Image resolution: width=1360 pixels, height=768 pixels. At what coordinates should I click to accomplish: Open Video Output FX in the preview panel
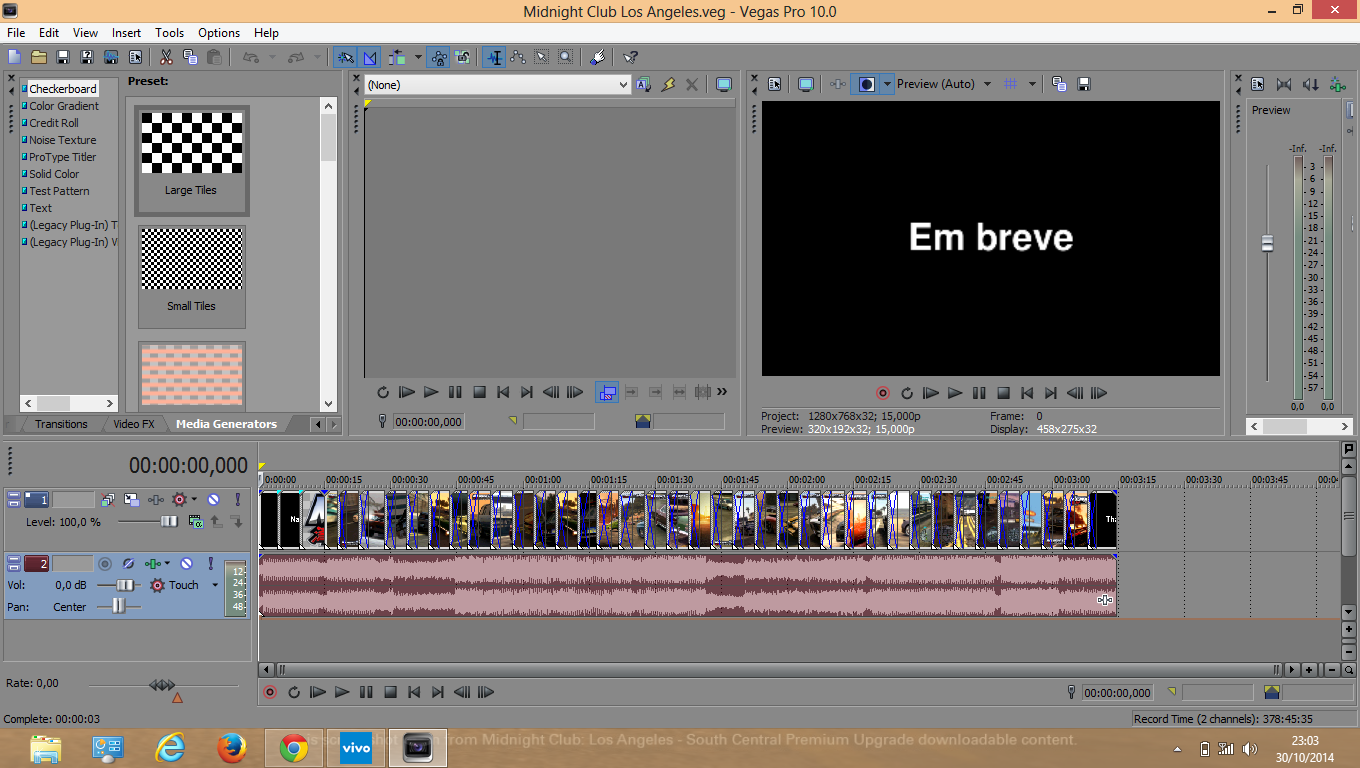(x=837, y=84)
